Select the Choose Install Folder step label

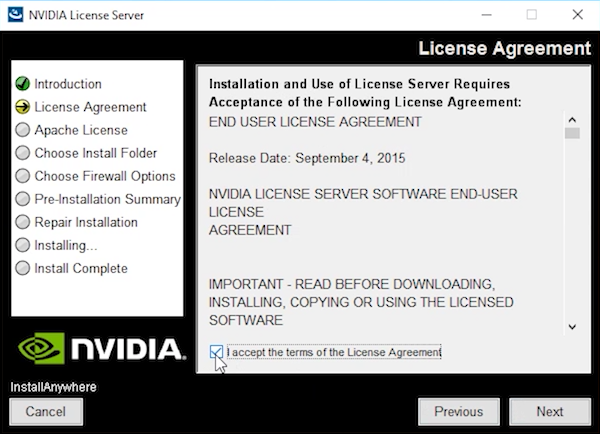click(x=96, y=153)
